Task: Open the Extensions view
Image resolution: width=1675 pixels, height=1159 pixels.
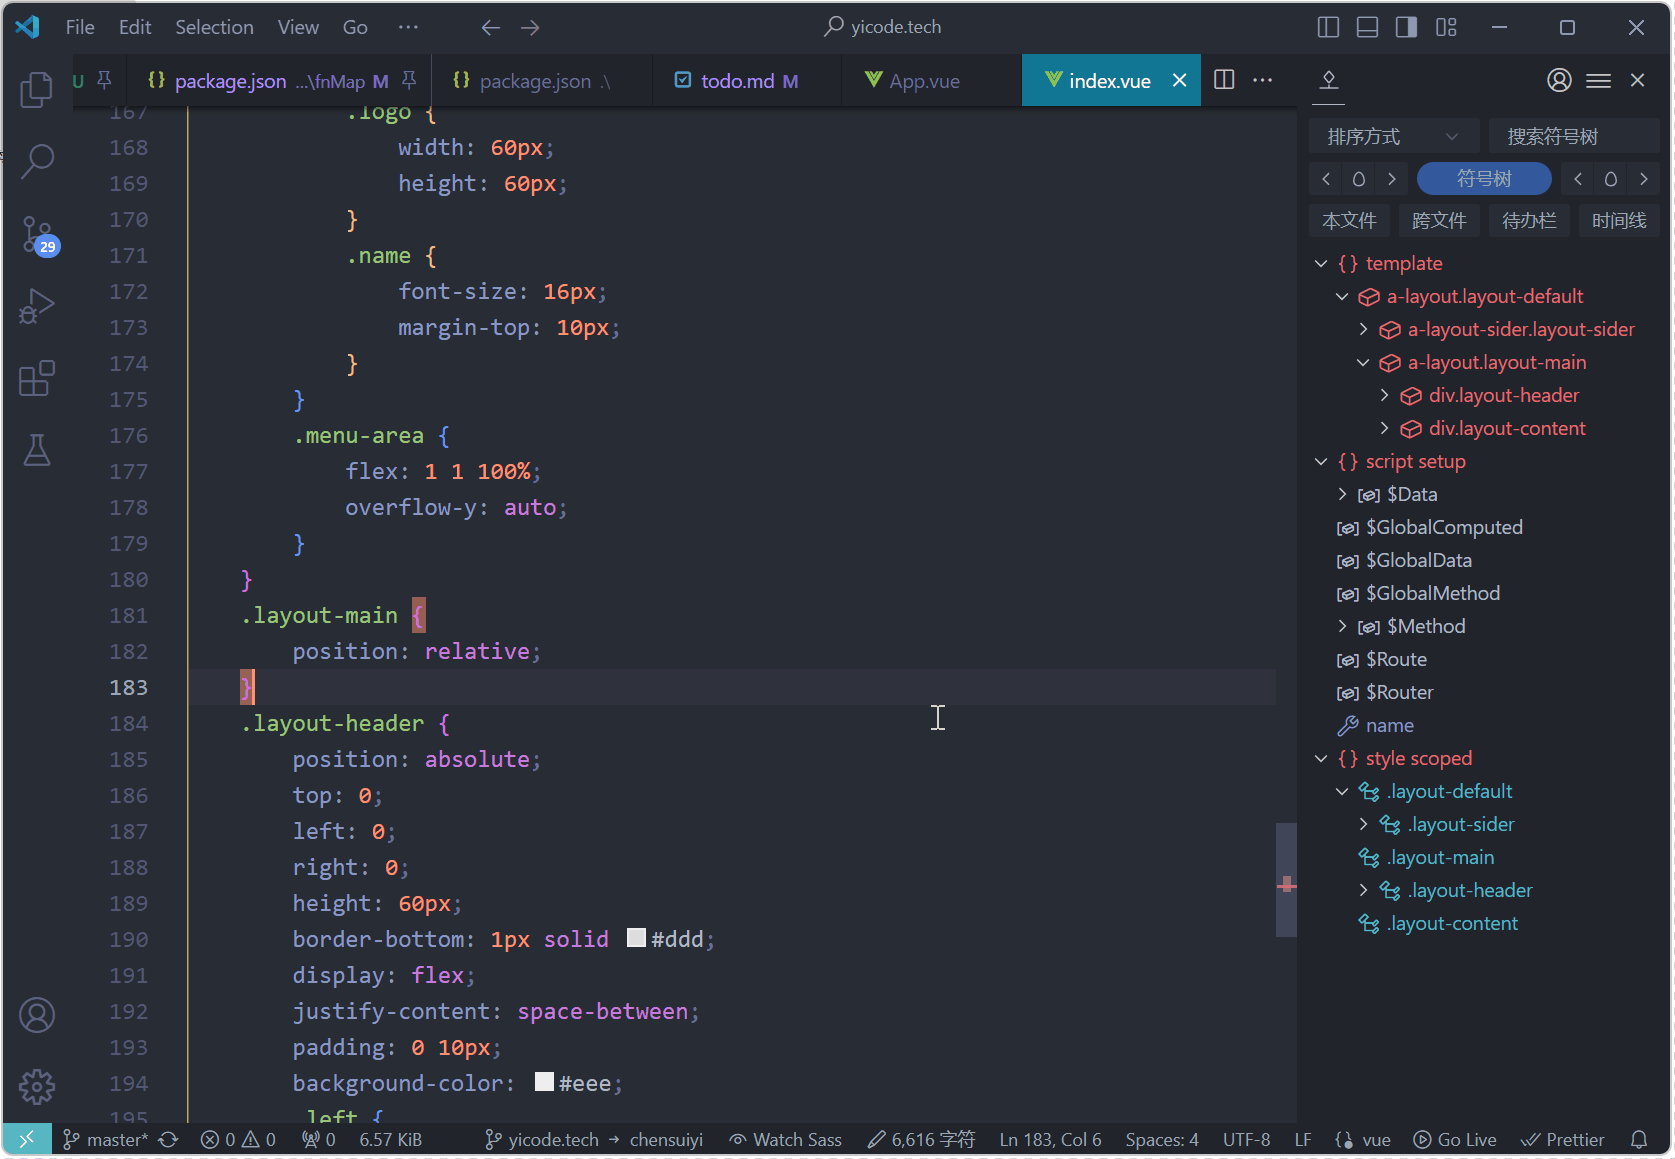Action: 37,378
